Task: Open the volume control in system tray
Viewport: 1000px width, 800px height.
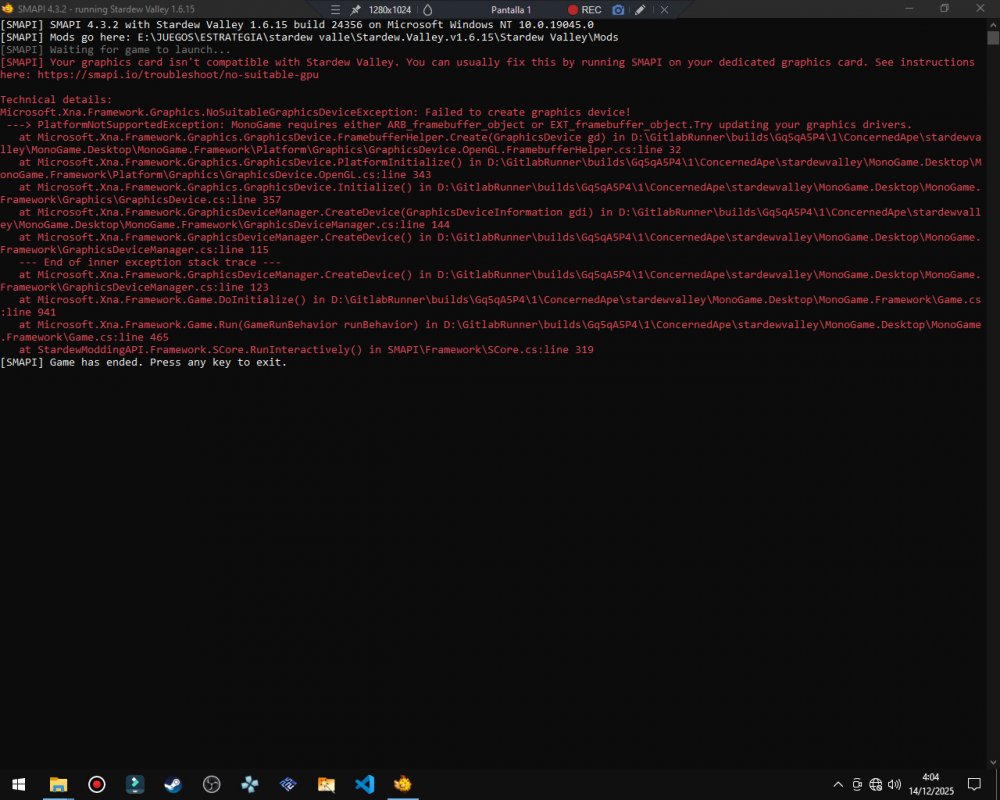Action: pyautogui.click(x=893, y=784)
